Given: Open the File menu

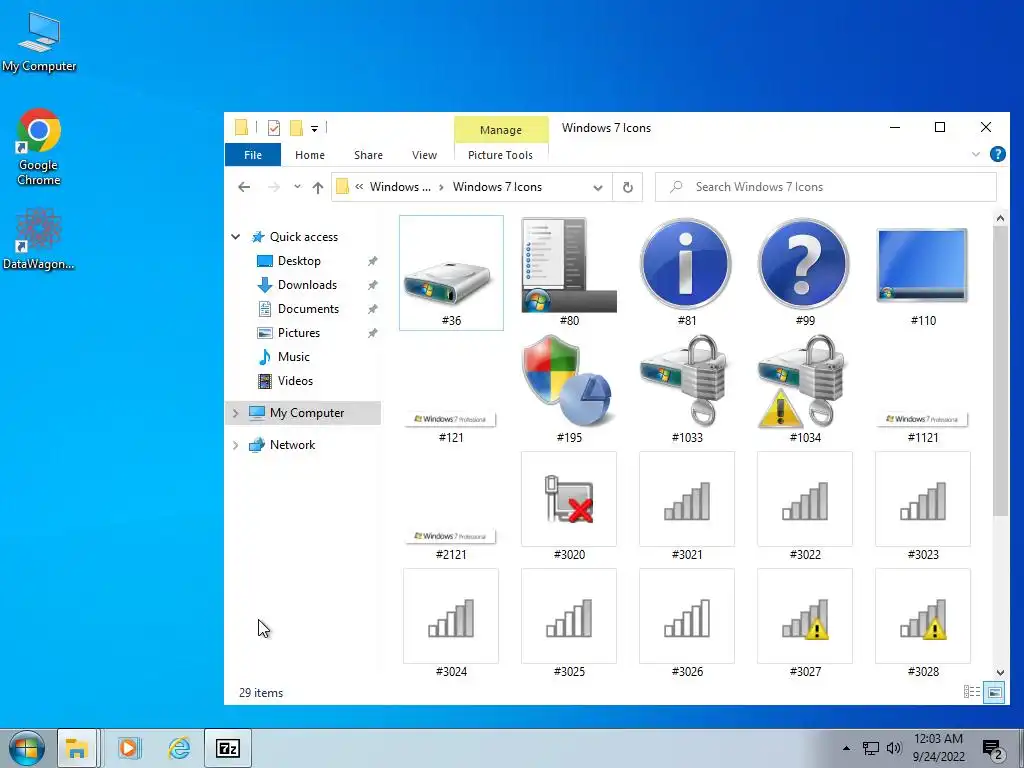Looking at the screenshot, I should pos(253,155).
